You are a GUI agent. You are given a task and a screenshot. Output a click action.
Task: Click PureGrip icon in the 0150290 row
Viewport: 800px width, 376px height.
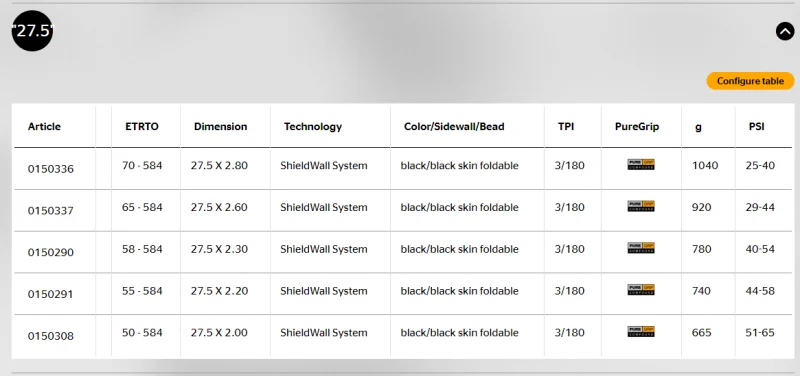(641, 248)
